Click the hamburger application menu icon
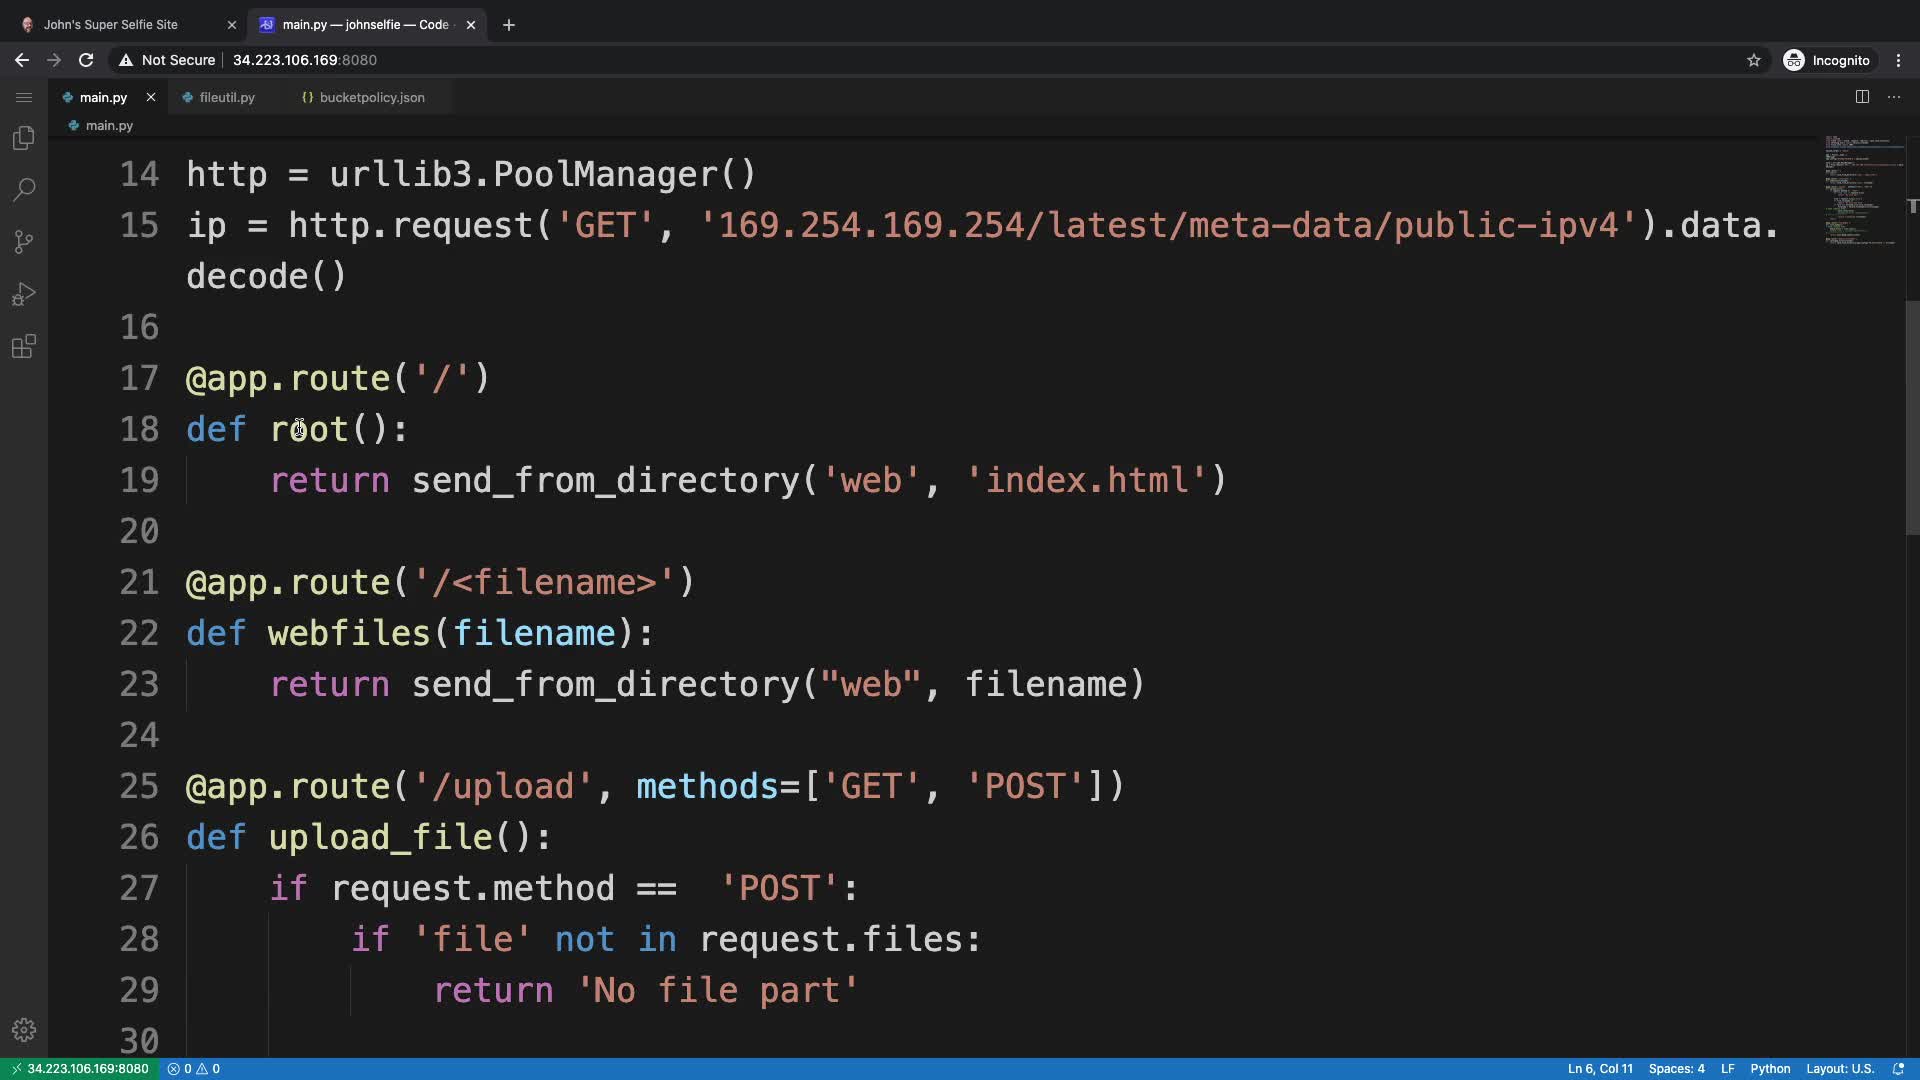This screenshot has width=1920, height=1080. [24, 97]
